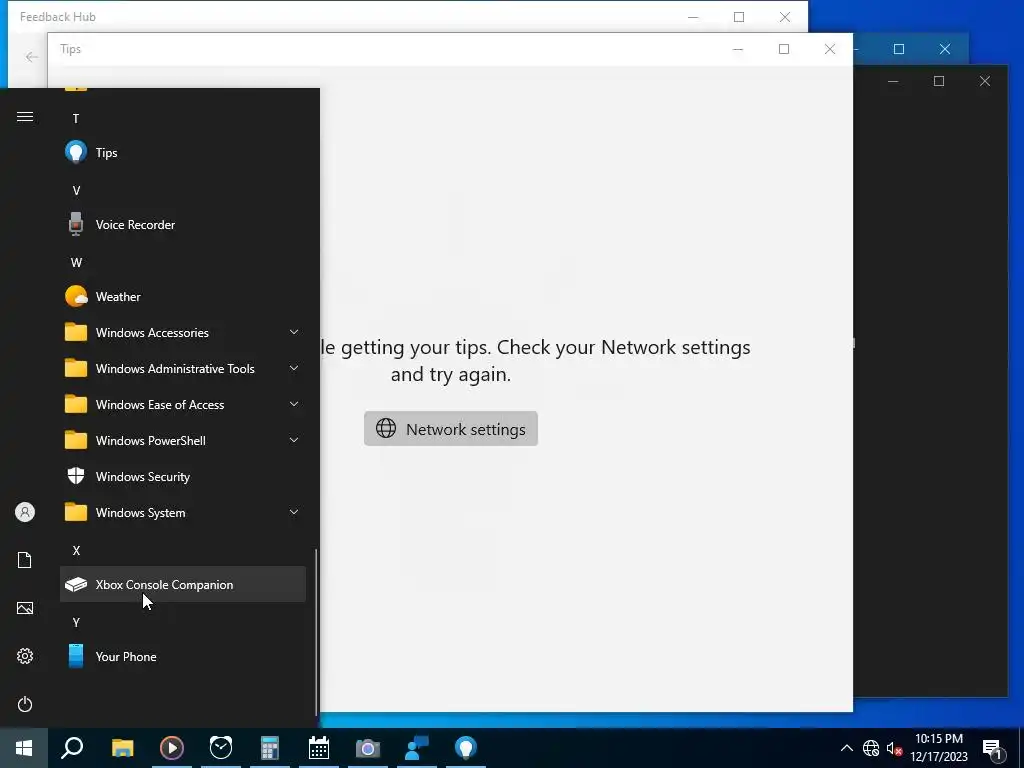Click the Start menu app list scrollbar
The width and height of the screenshot is (1024, 768).
pos(316,632)
